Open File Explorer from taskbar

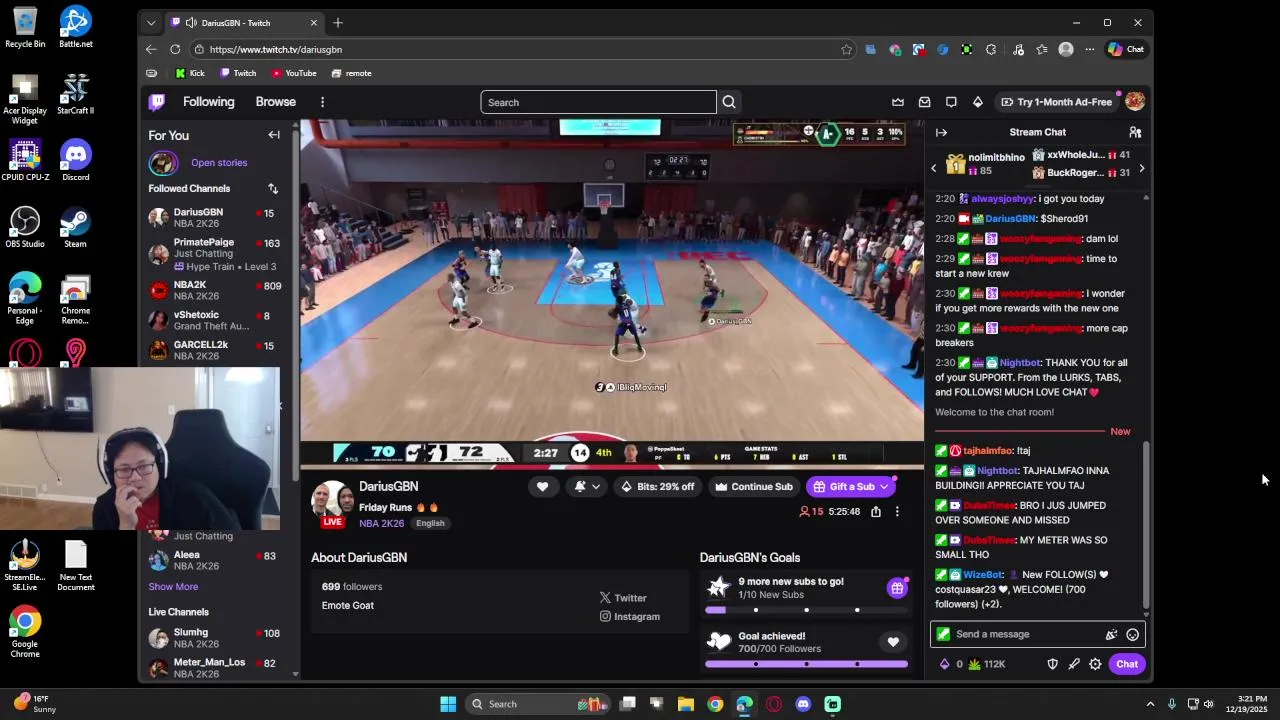coord(685,704)
